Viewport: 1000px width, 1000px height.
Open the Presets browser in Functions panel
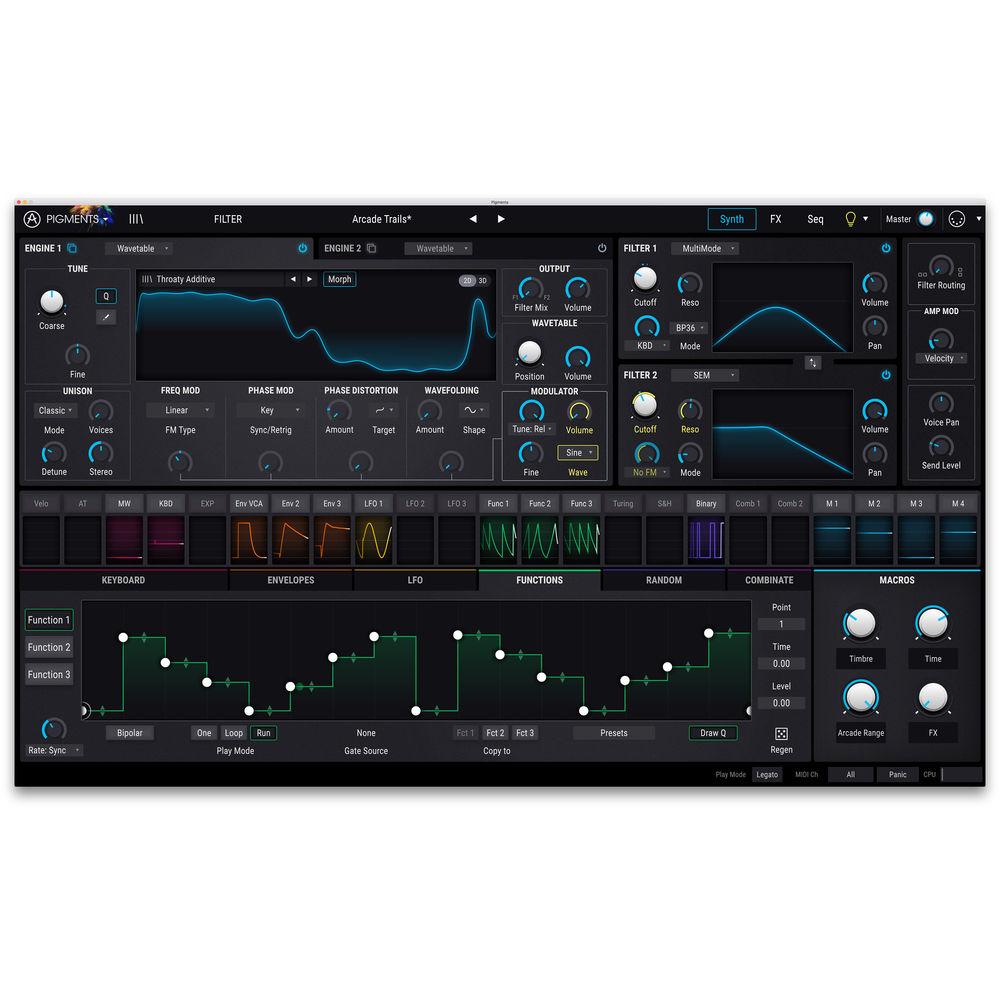point(613,732)
